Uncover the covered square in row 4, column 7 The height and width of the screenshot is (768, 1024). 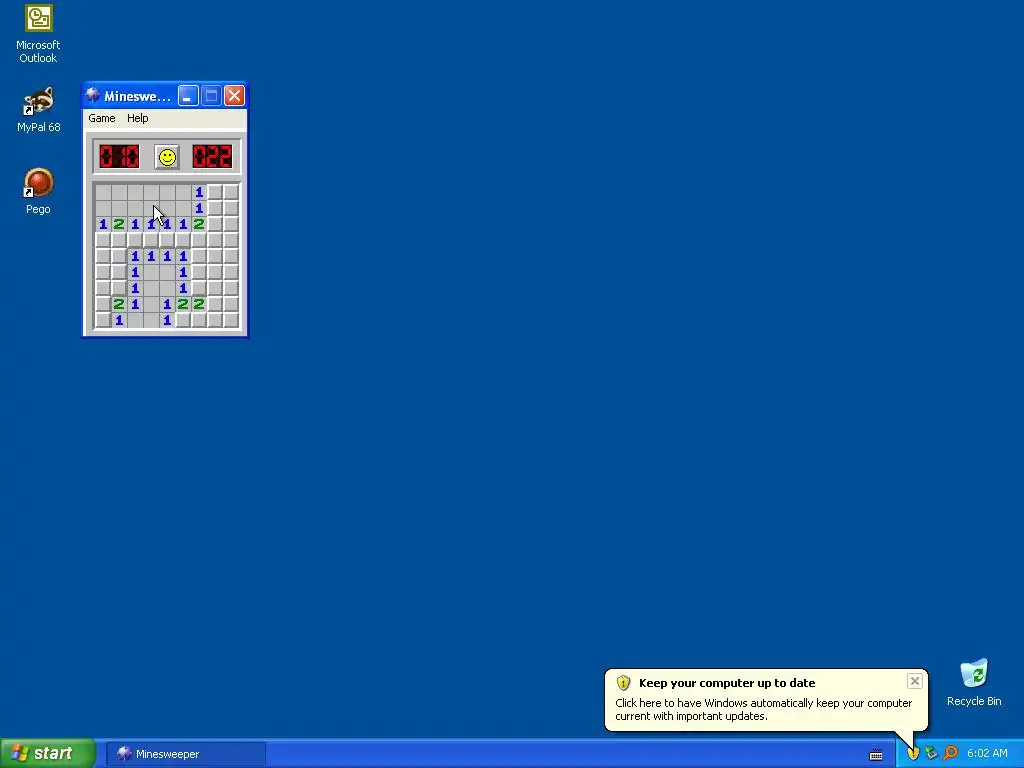[x=199, y=240]
